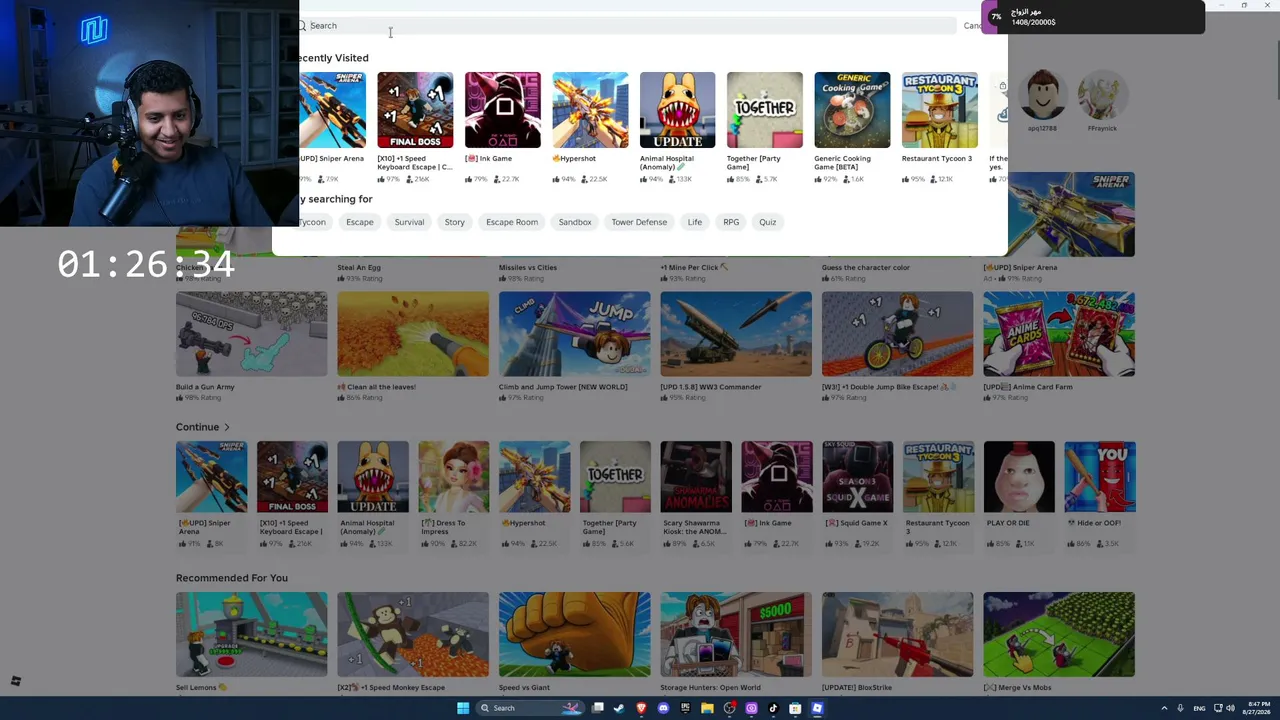Open Task View on the taskbar
This screenshot has width=1280, height=720.
pyautogui.click(x=597, y=708)
